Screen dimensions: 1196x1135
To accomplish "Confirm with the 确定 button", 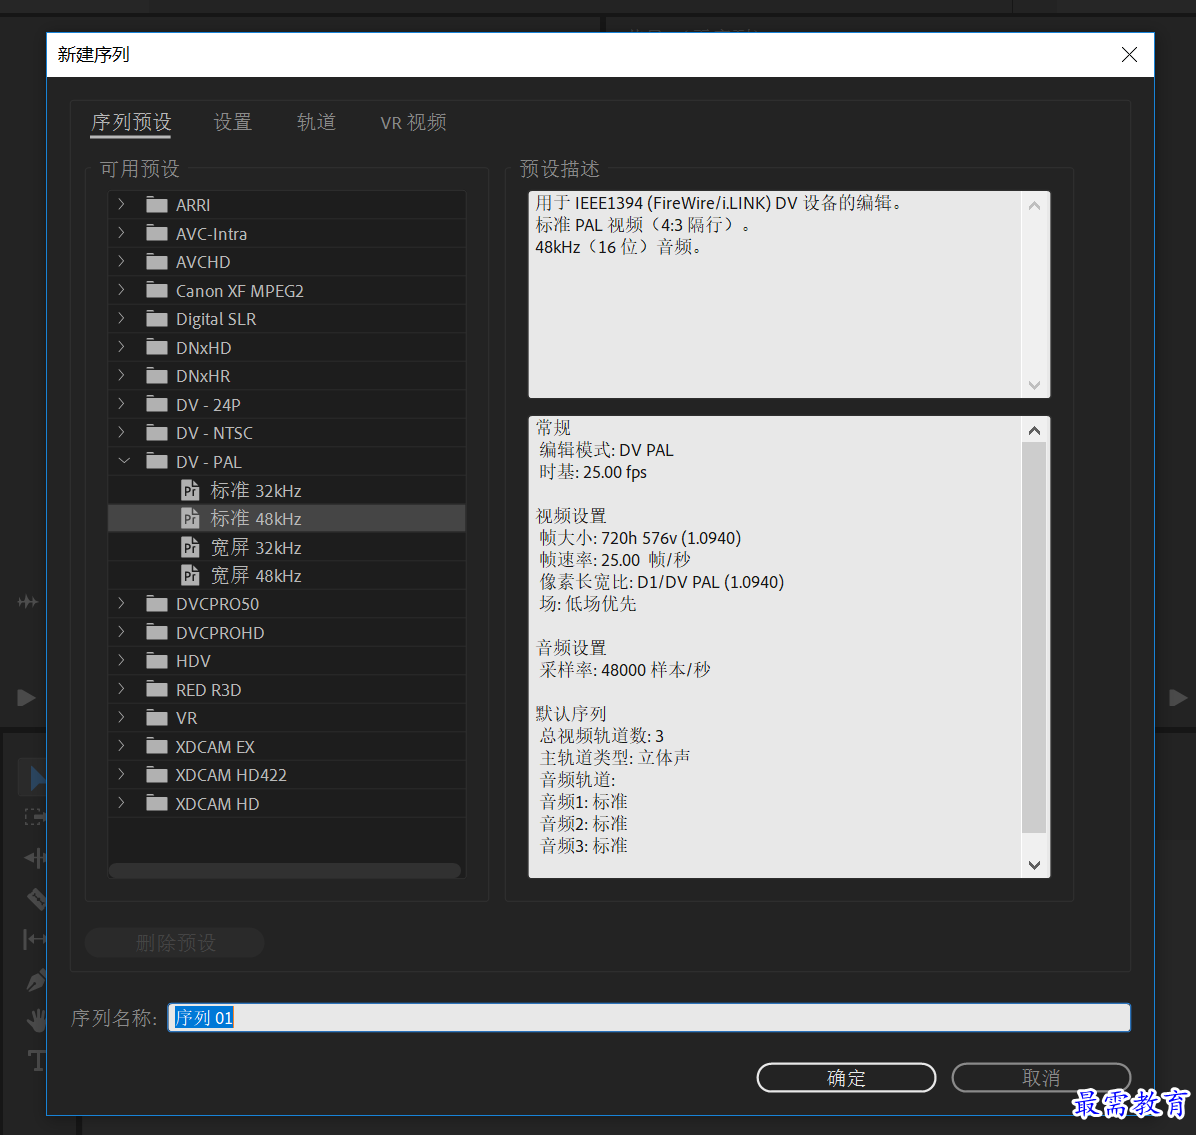I will point(846,1077).
